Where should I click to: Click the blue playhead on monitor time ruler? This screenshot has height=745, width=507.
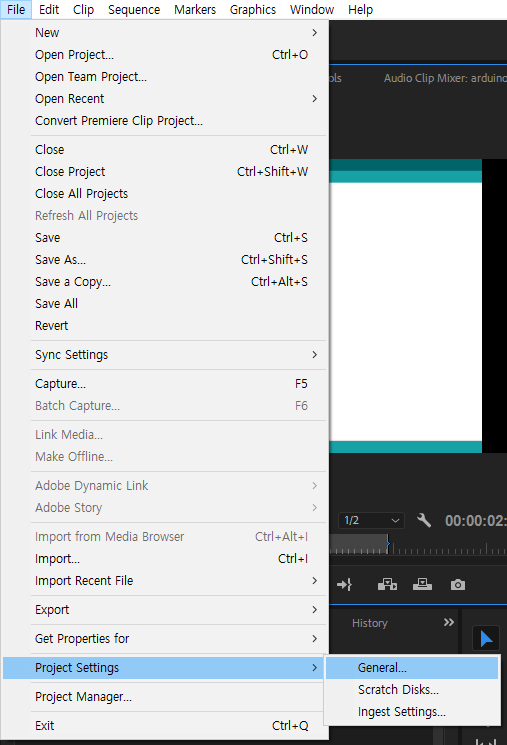coord(388,544)
